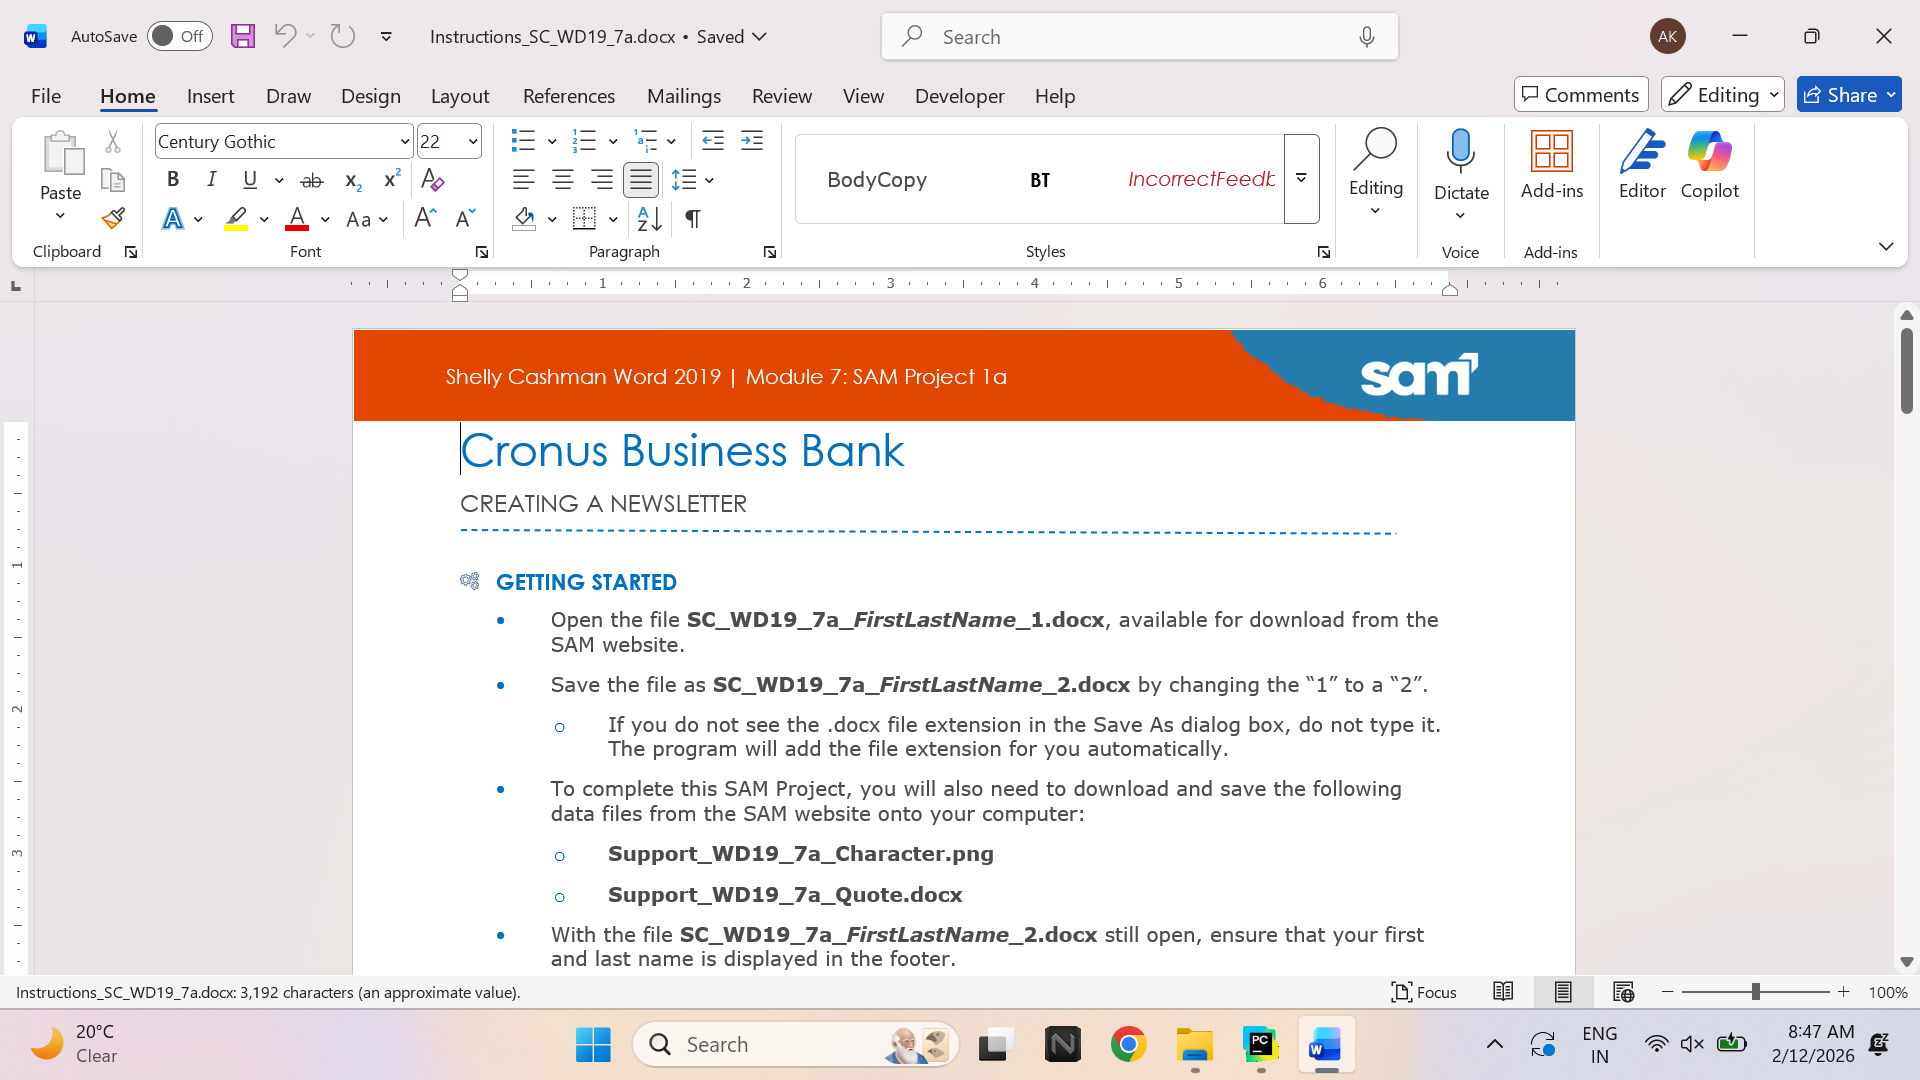Click the Format Painter brush icon
1920x1080 pixels.
tap(113, 218)
